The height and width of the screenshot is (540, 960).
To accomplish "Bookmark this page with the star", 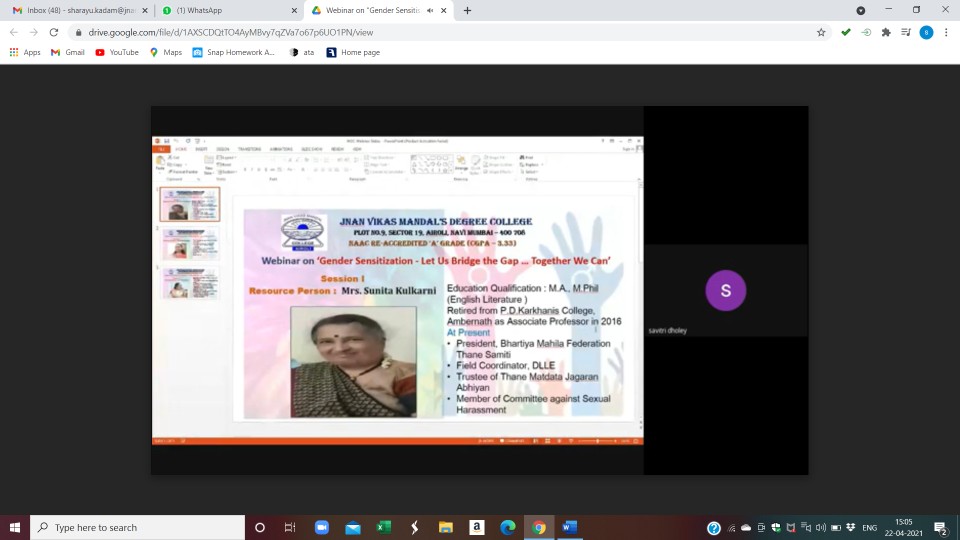I will click(821, 32).
